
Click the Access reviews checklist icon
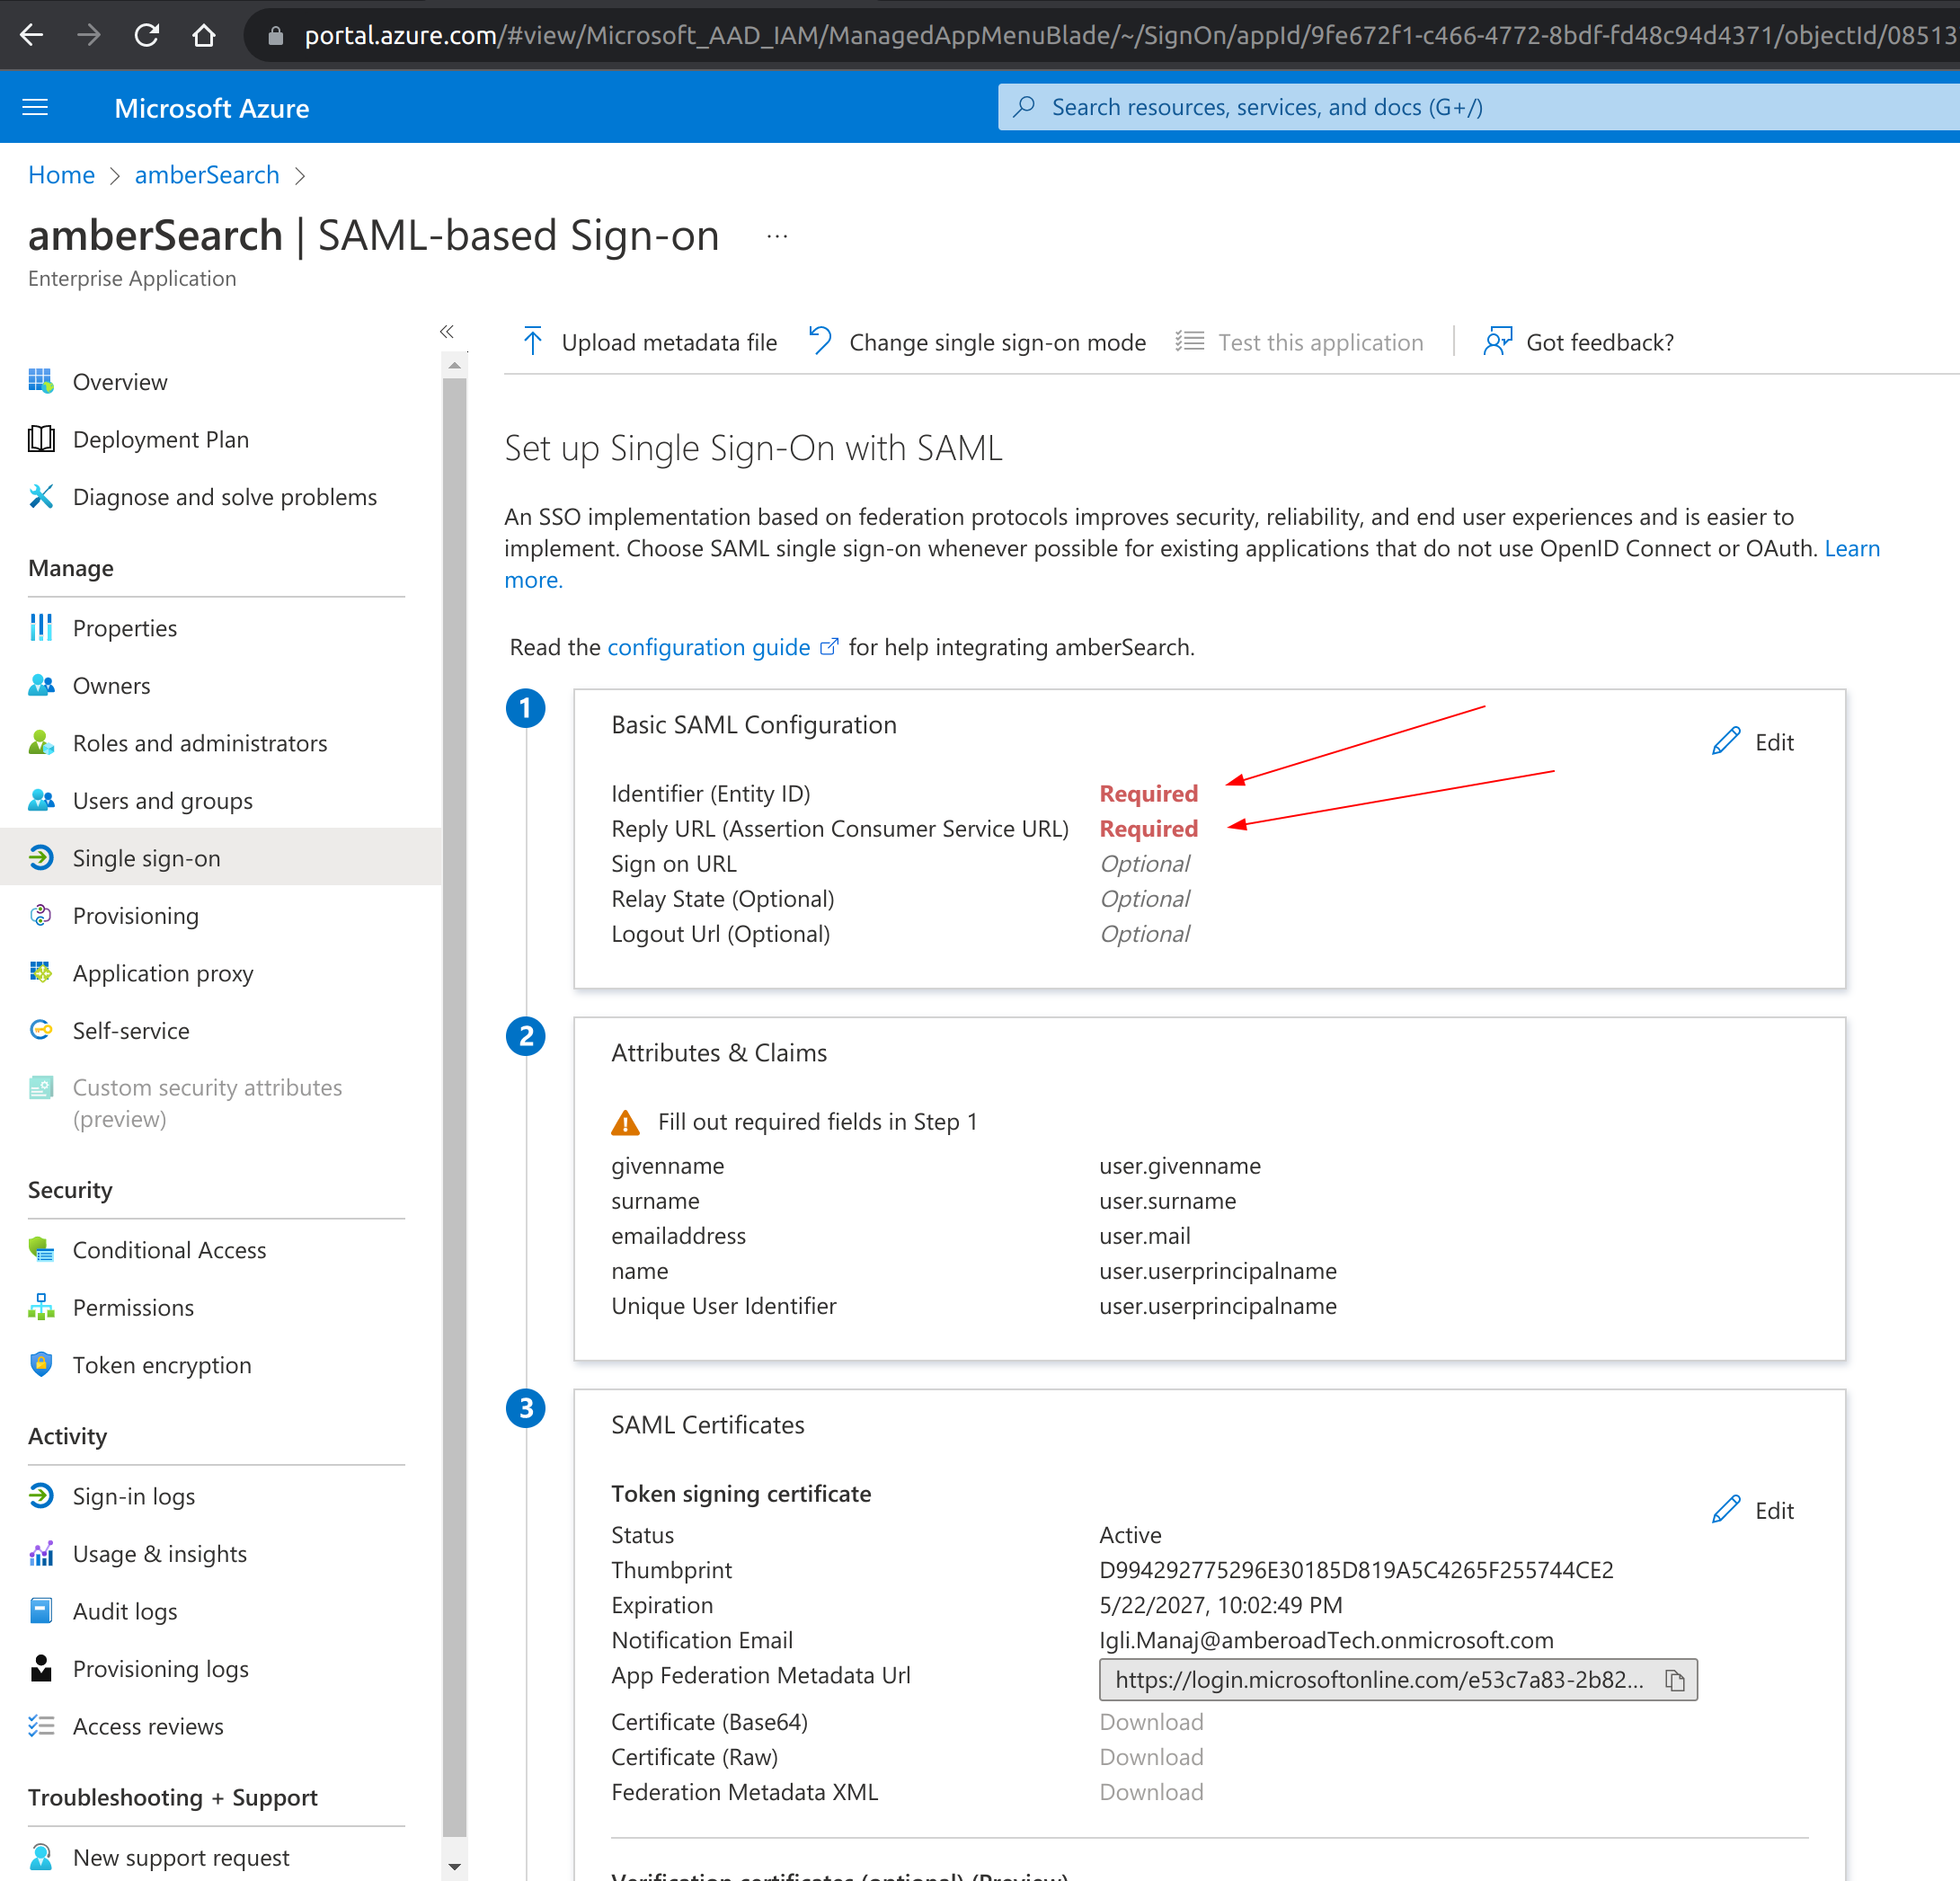(x=41, y=1725)
